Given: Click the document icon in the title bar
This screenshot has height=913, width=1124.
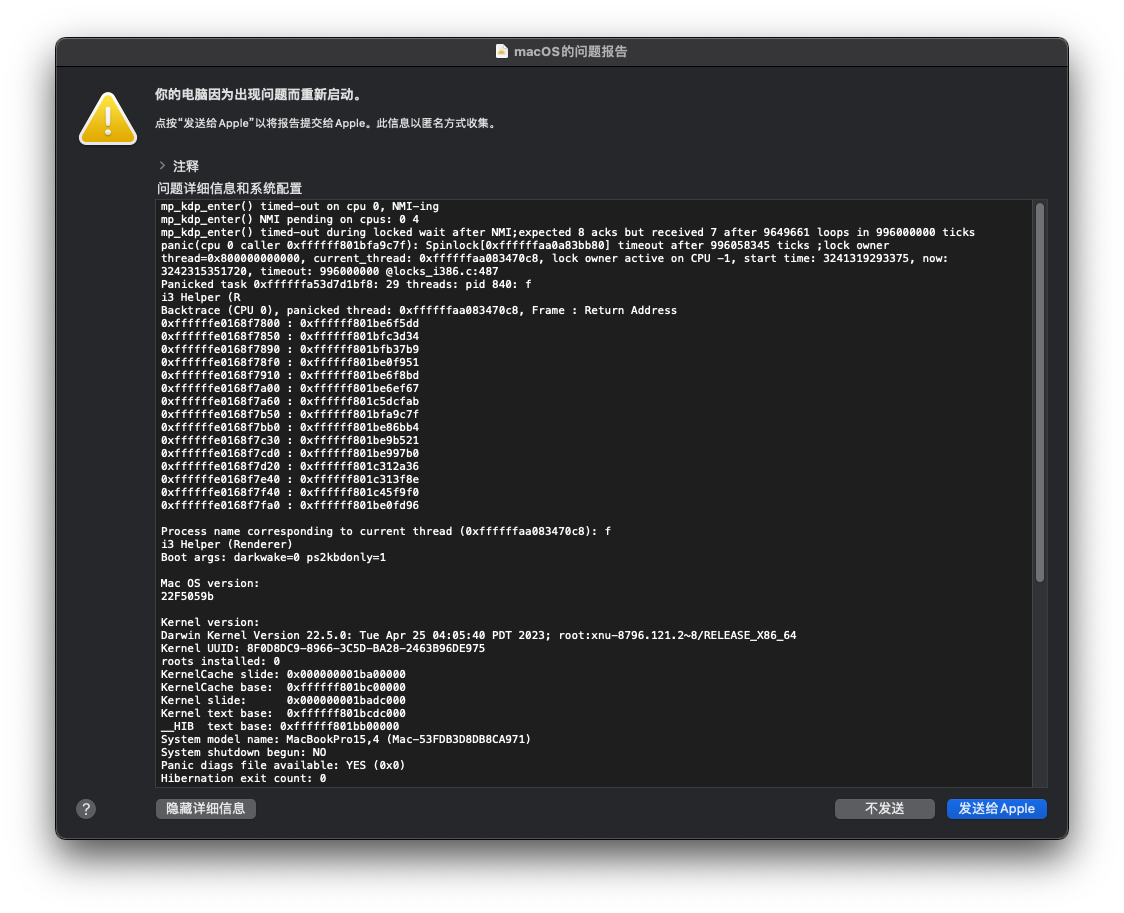Looking at the screenshot, I should [x=501, y=51].
